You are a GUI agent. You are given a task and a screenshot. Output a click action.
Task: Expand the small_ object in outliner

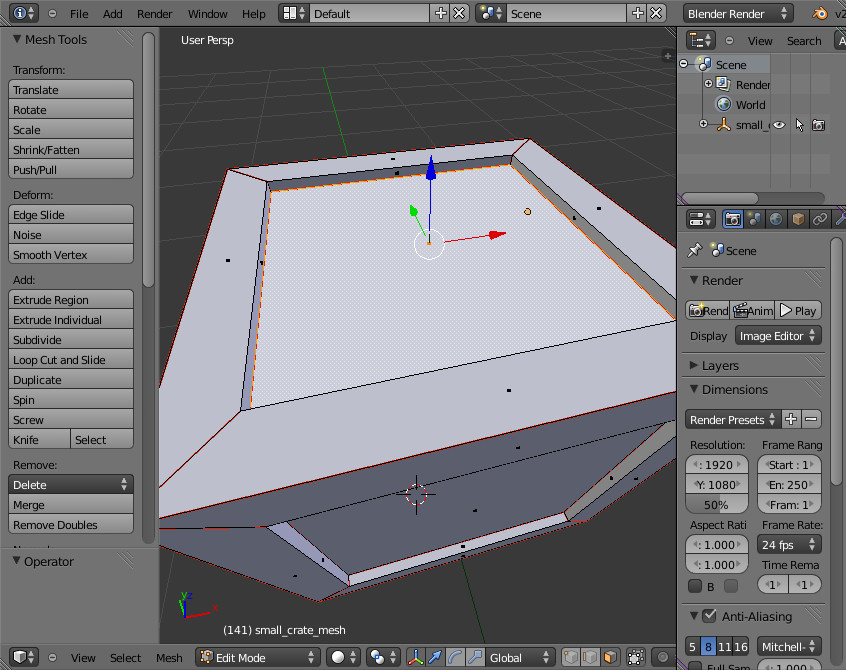(703, 124)
